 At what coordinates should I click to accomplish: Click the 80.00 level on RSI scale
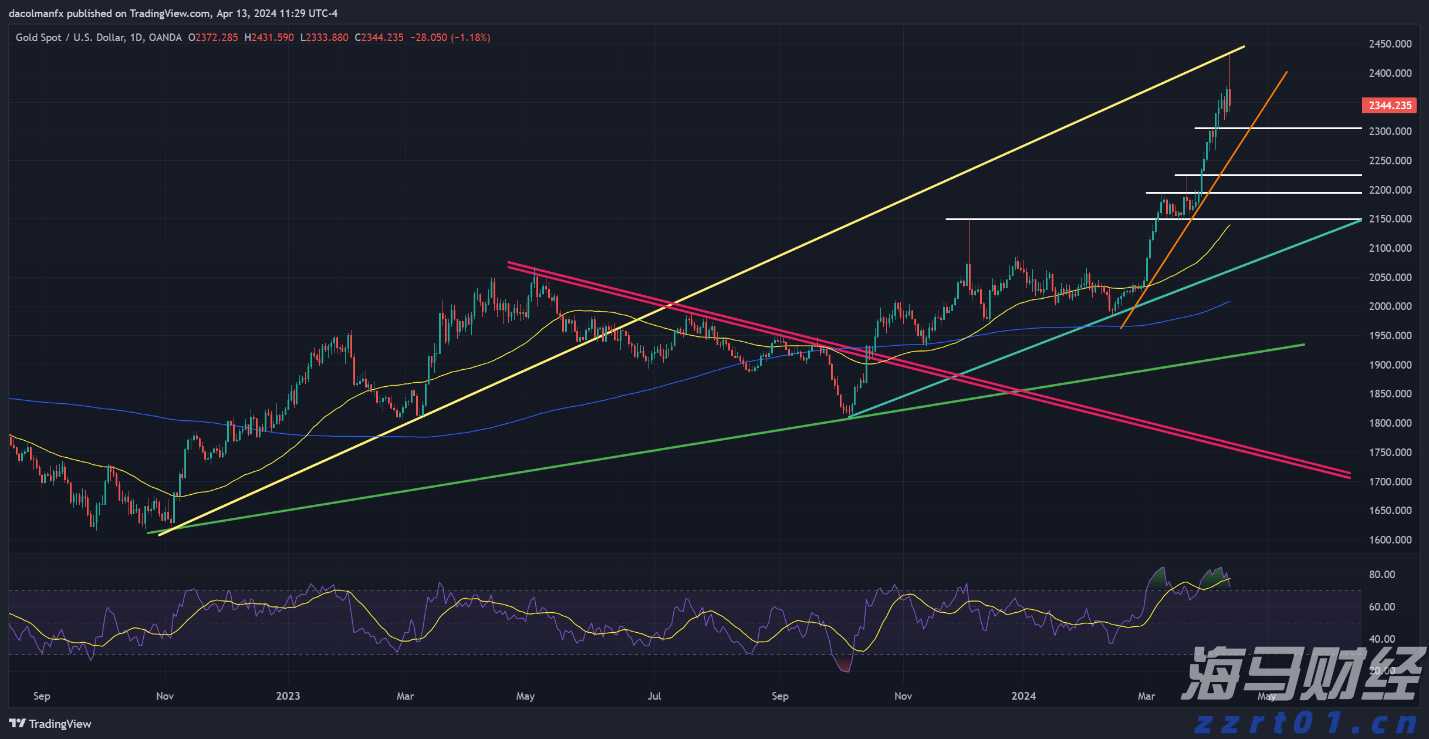click(x=1382, y=575)
